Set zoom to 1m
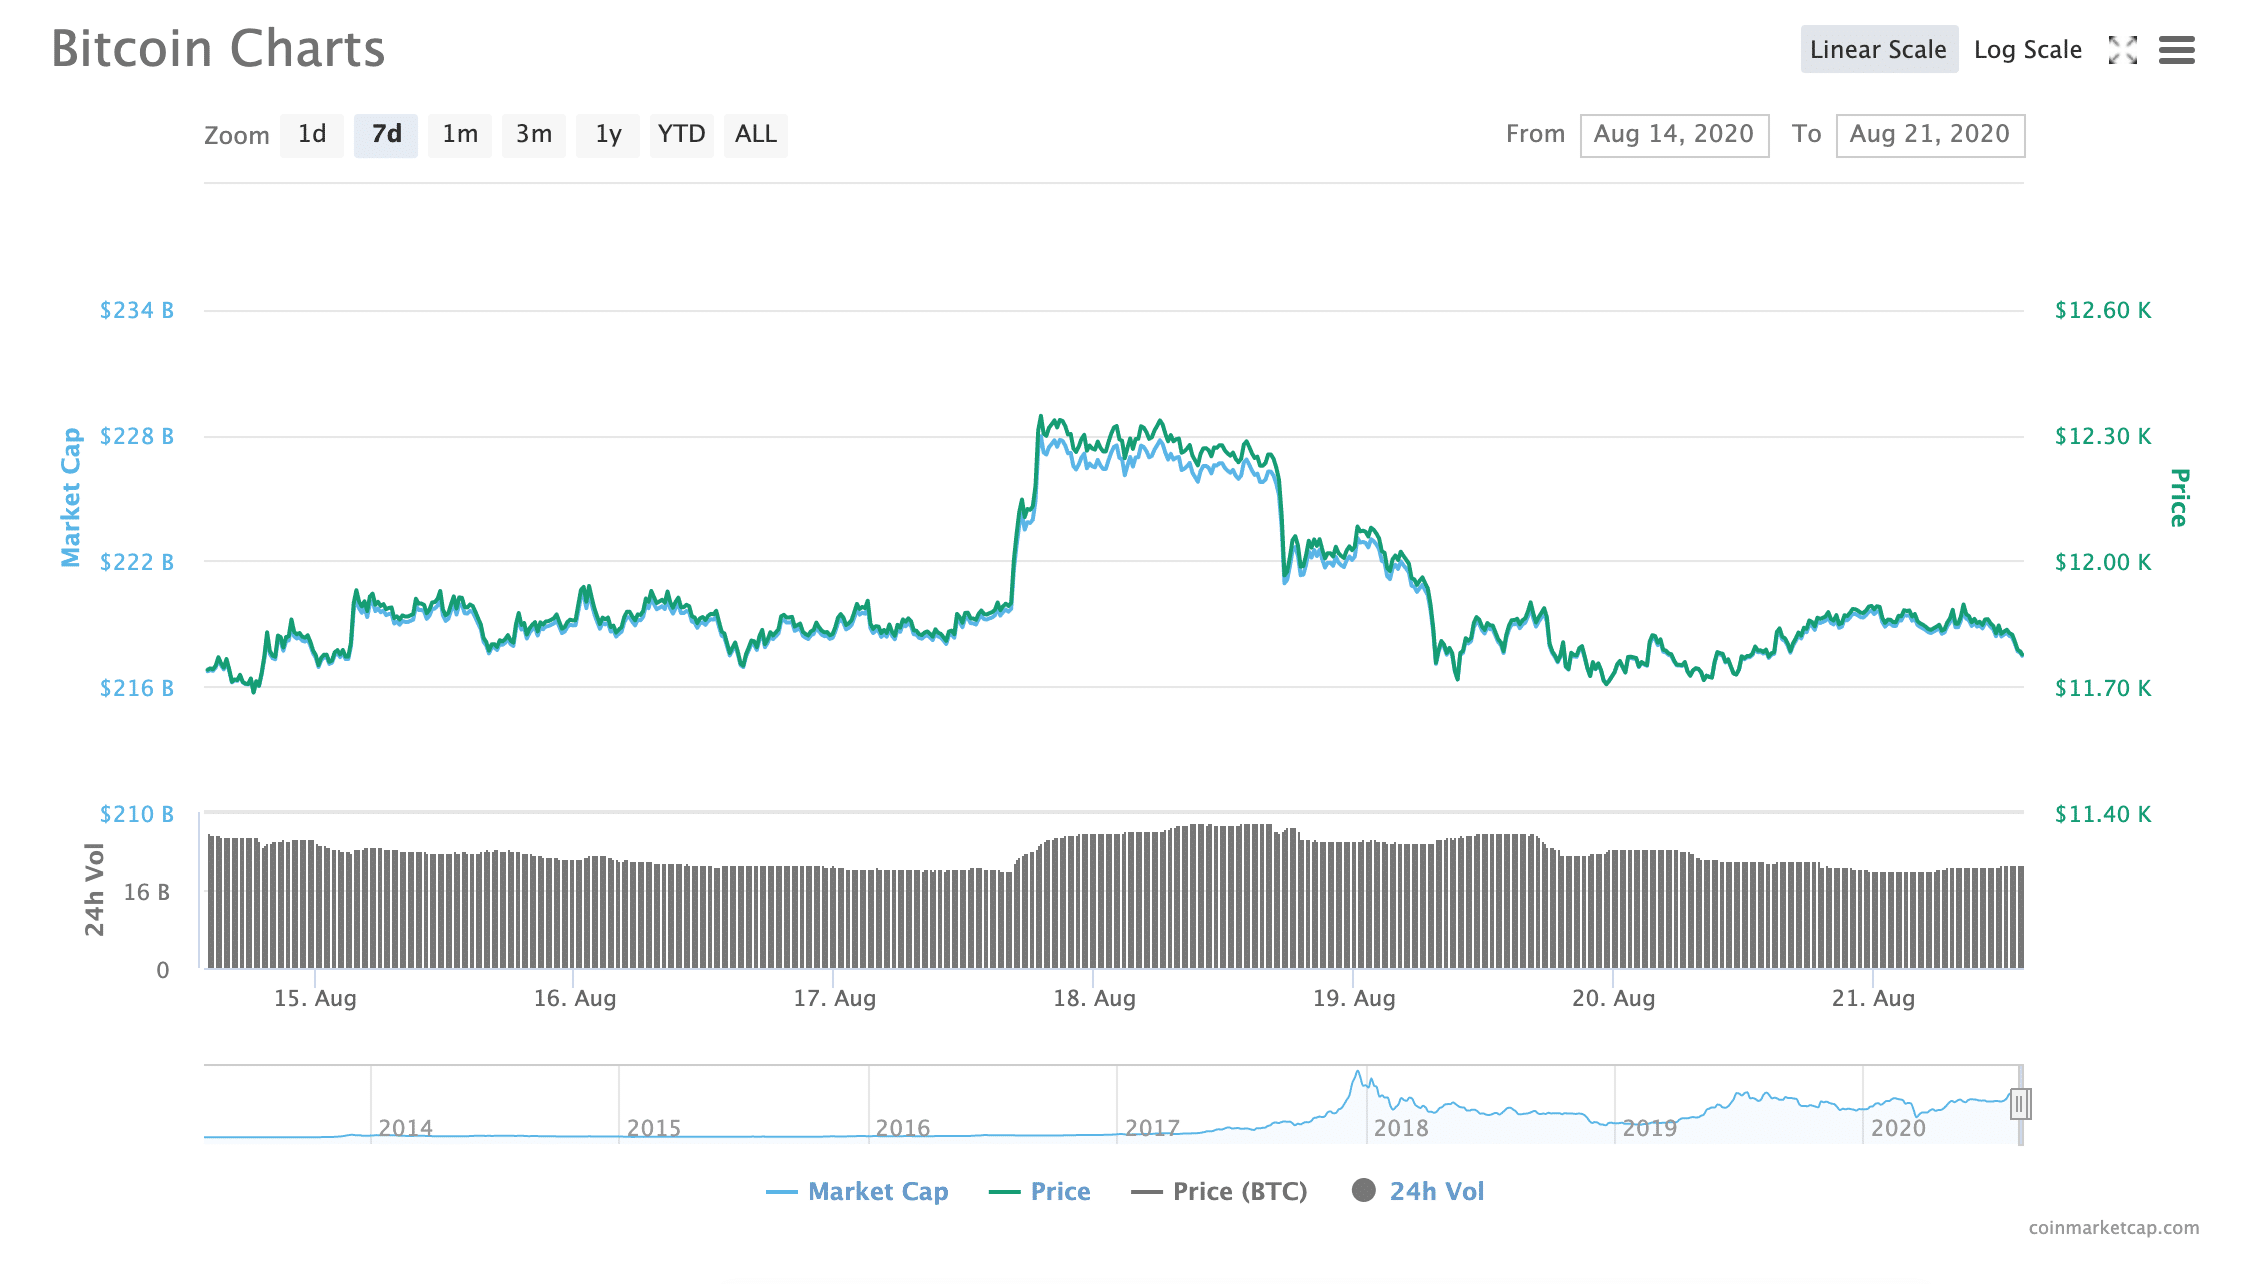Screen dimensions: 2248x1284 tap(460, 135)
